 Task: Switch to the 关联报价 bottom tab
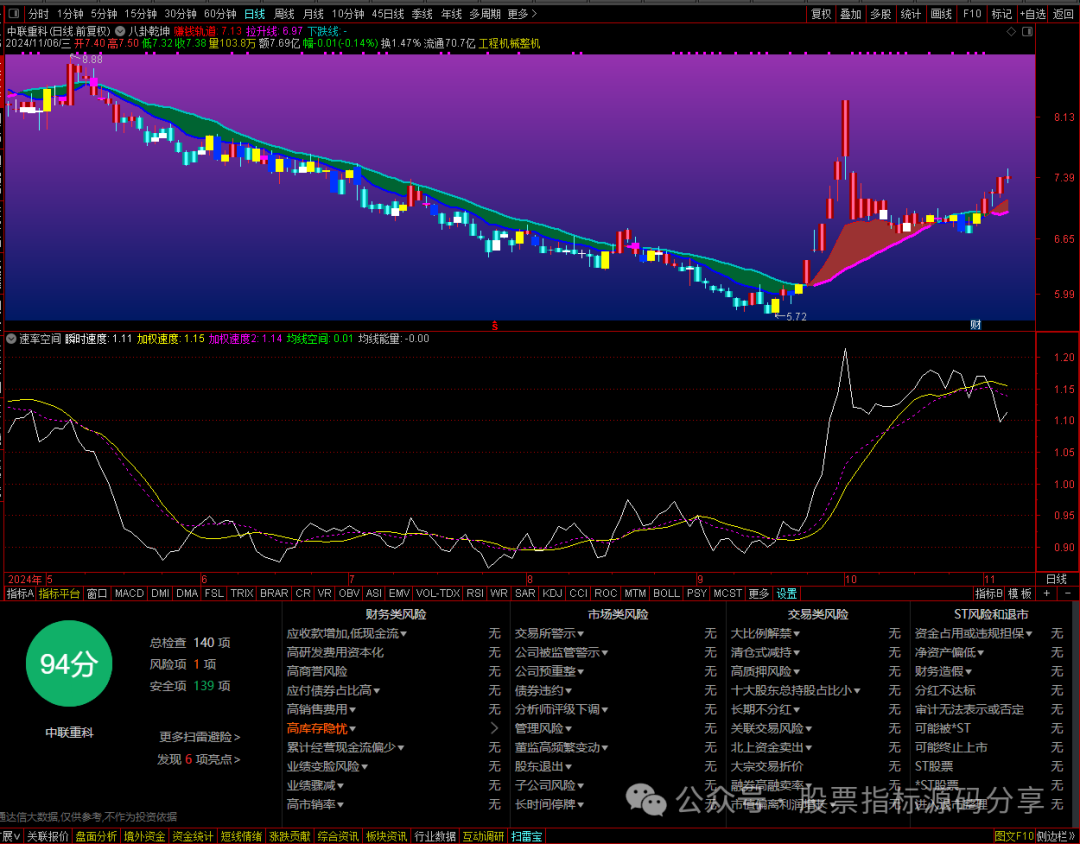(x=48, y=836)
